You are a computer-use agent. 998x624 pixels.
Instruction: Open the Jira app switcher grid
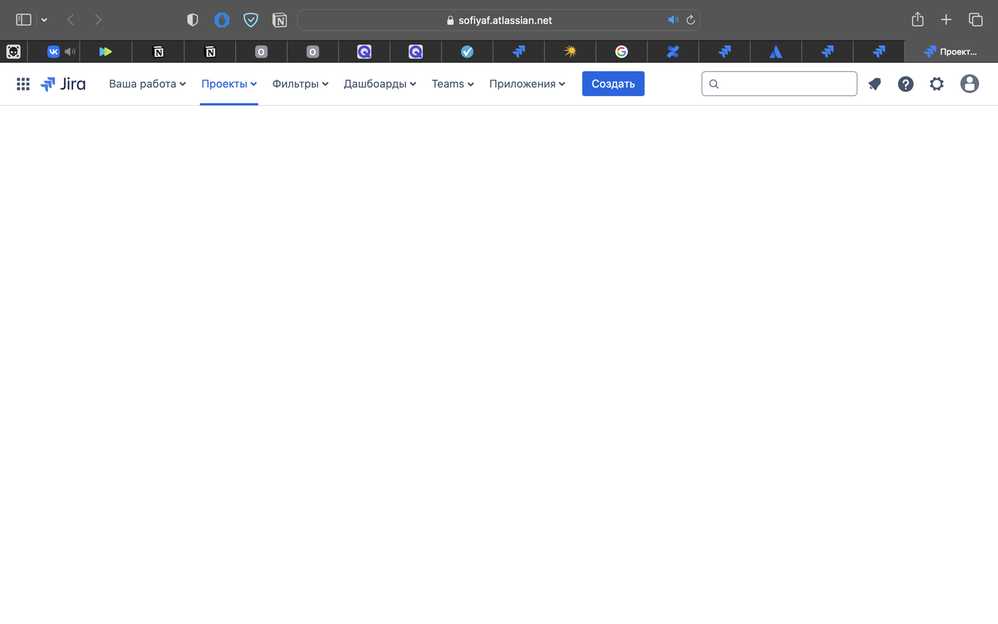(23, 84)
